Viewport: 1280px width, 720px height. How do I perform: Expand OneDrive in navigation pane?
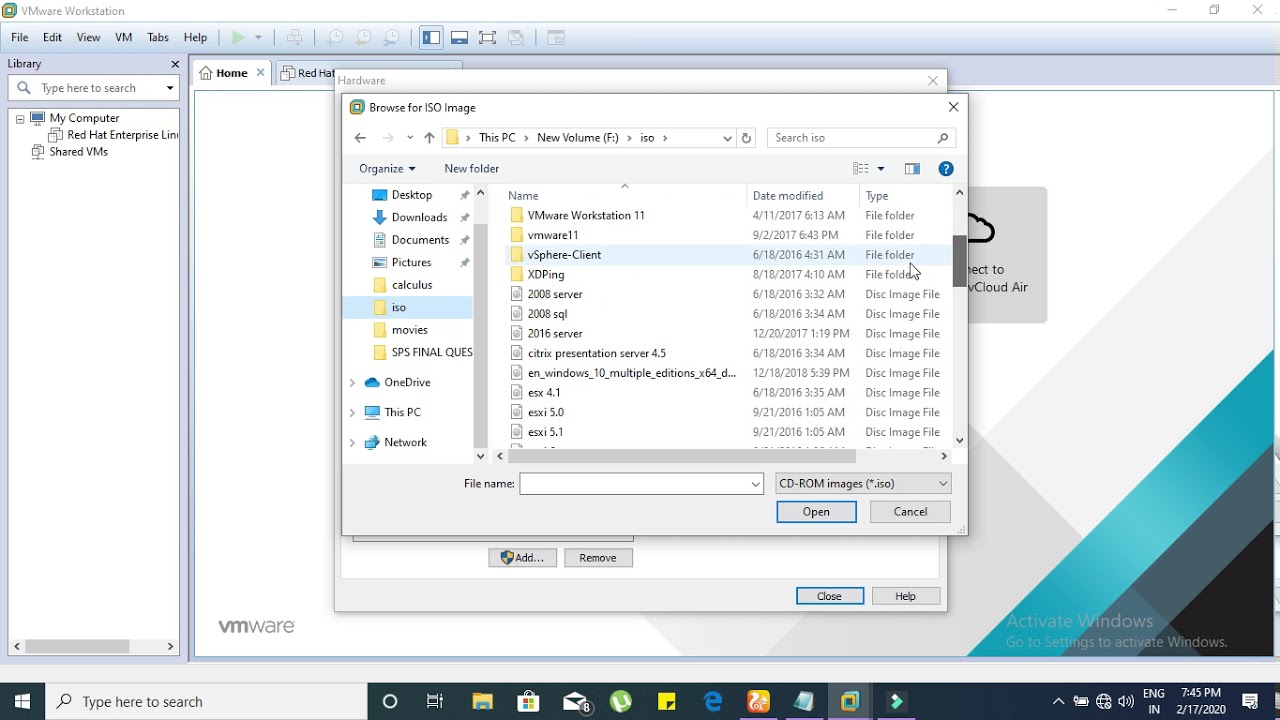352,383
